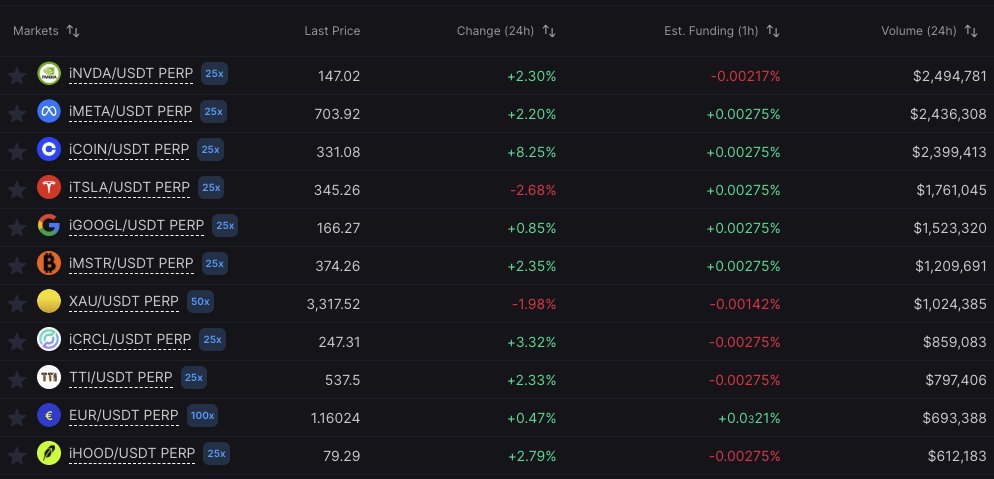Click the last price 1.16024

(335, 418)
